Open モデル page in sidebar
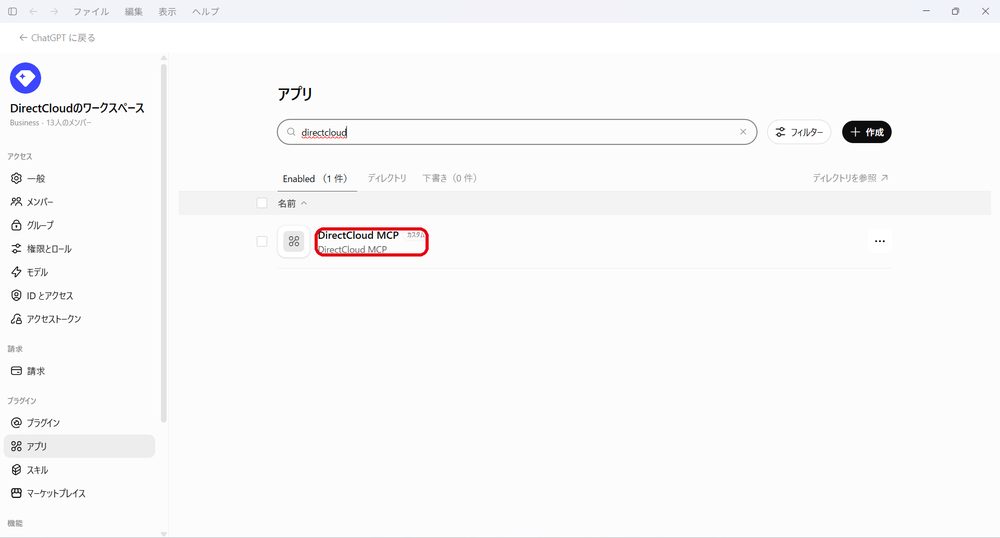 (80, 272)
